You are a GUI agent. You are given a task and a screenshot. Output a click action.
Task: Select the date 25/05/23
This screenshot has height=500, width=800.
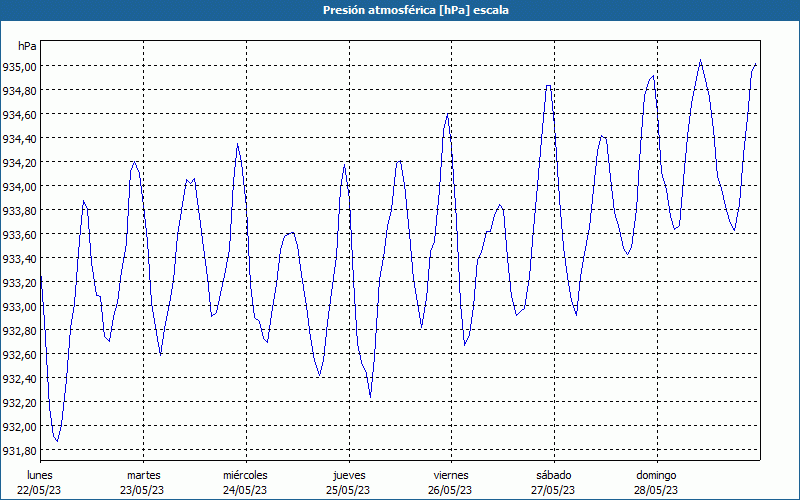(348, 490)
